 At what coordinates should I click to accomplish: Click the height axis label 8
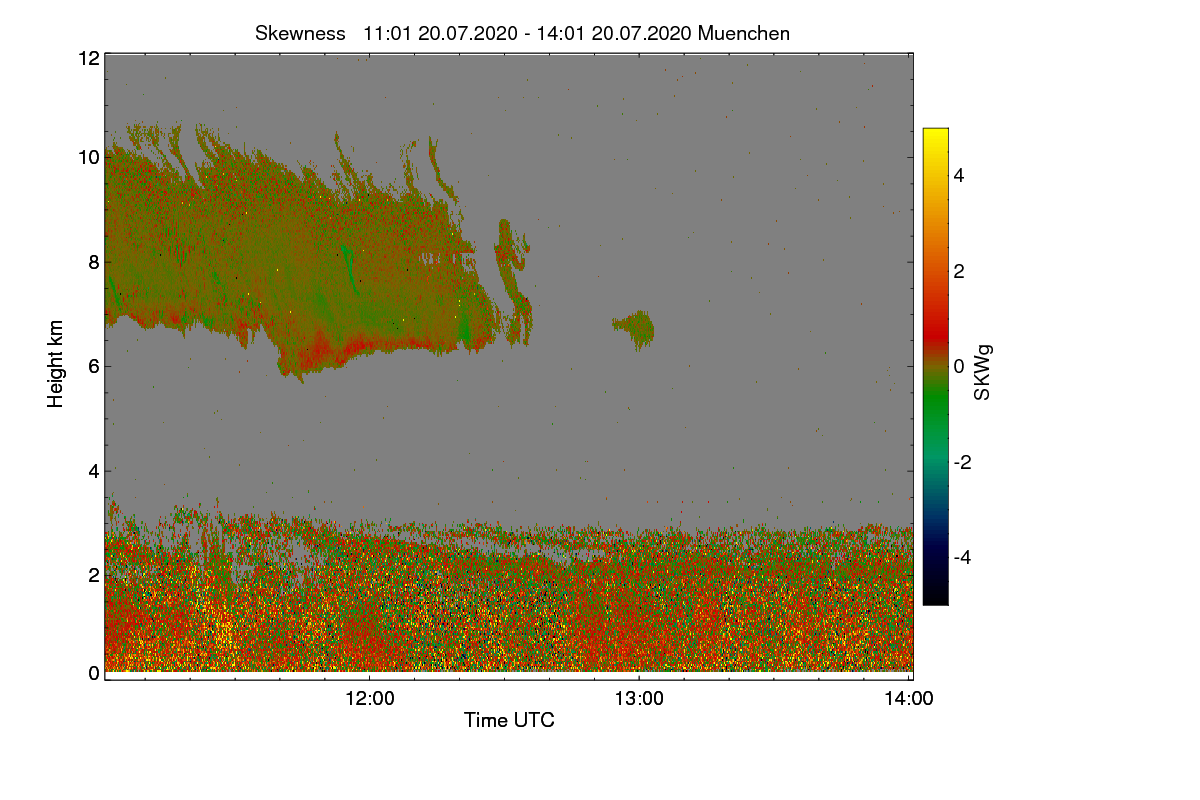(x=93, y=262)
